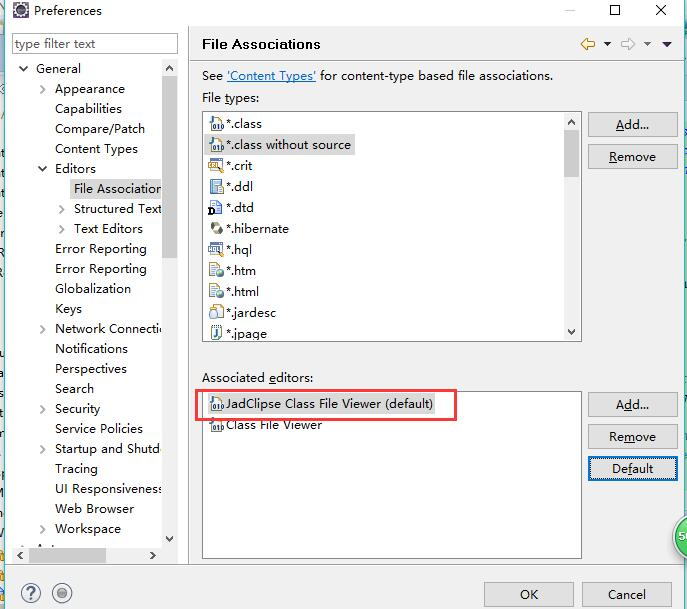
Task: Open the view menu dropdown arrow
Action: click(x=665, y=44)
